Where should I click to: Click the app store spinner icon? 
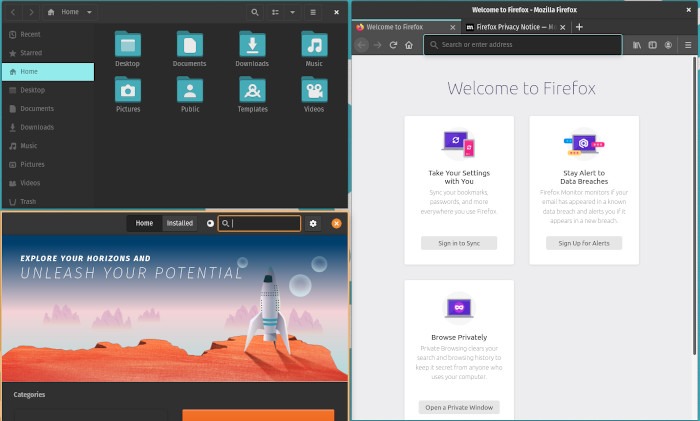point(210,223)
